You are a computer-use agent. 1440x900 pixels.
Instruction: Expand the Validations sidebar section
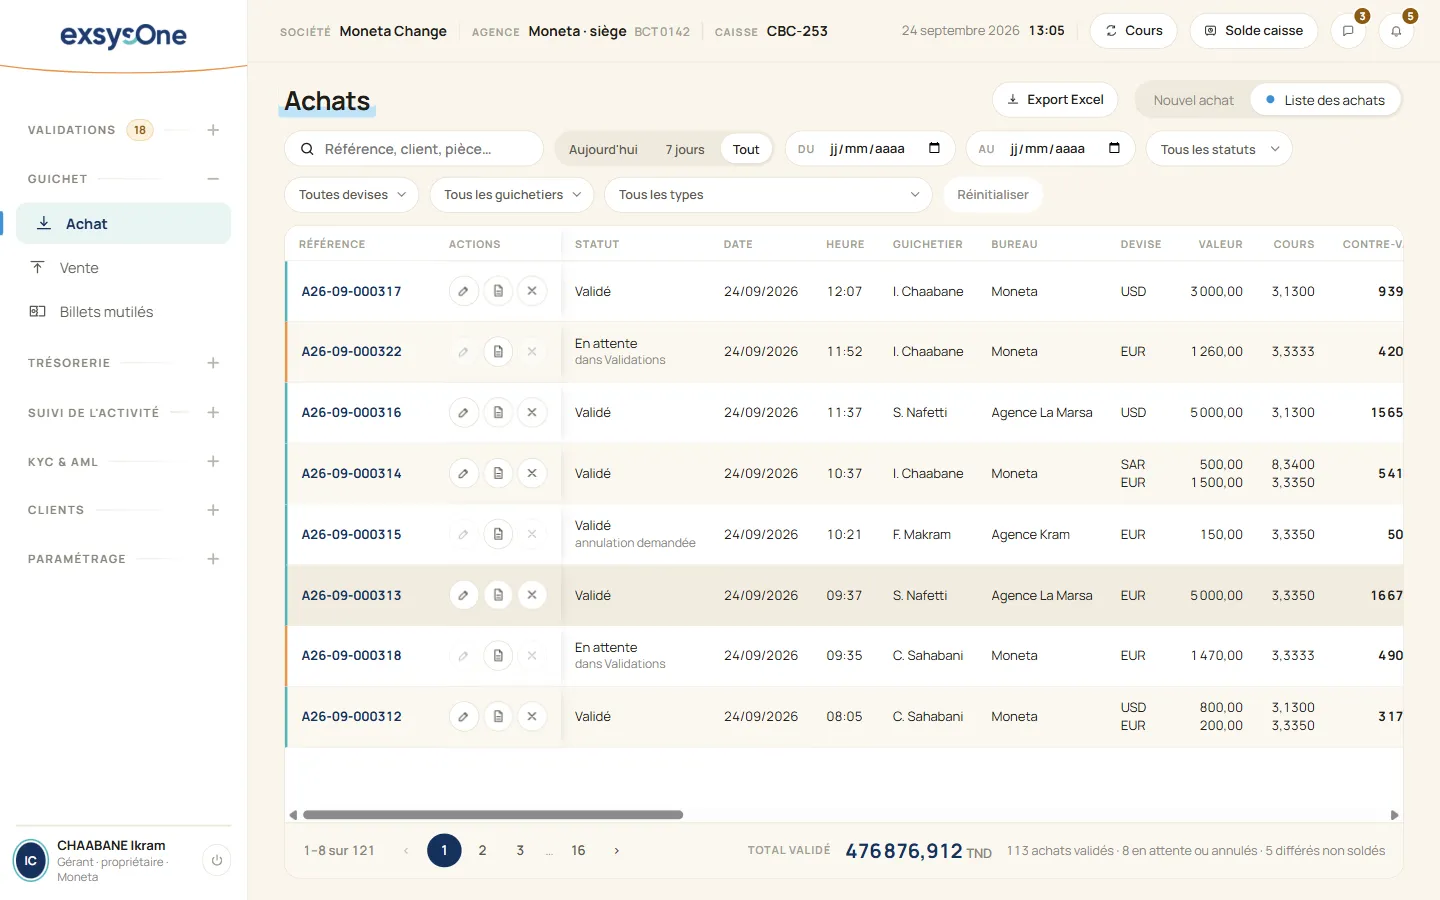tap(213, 130)
